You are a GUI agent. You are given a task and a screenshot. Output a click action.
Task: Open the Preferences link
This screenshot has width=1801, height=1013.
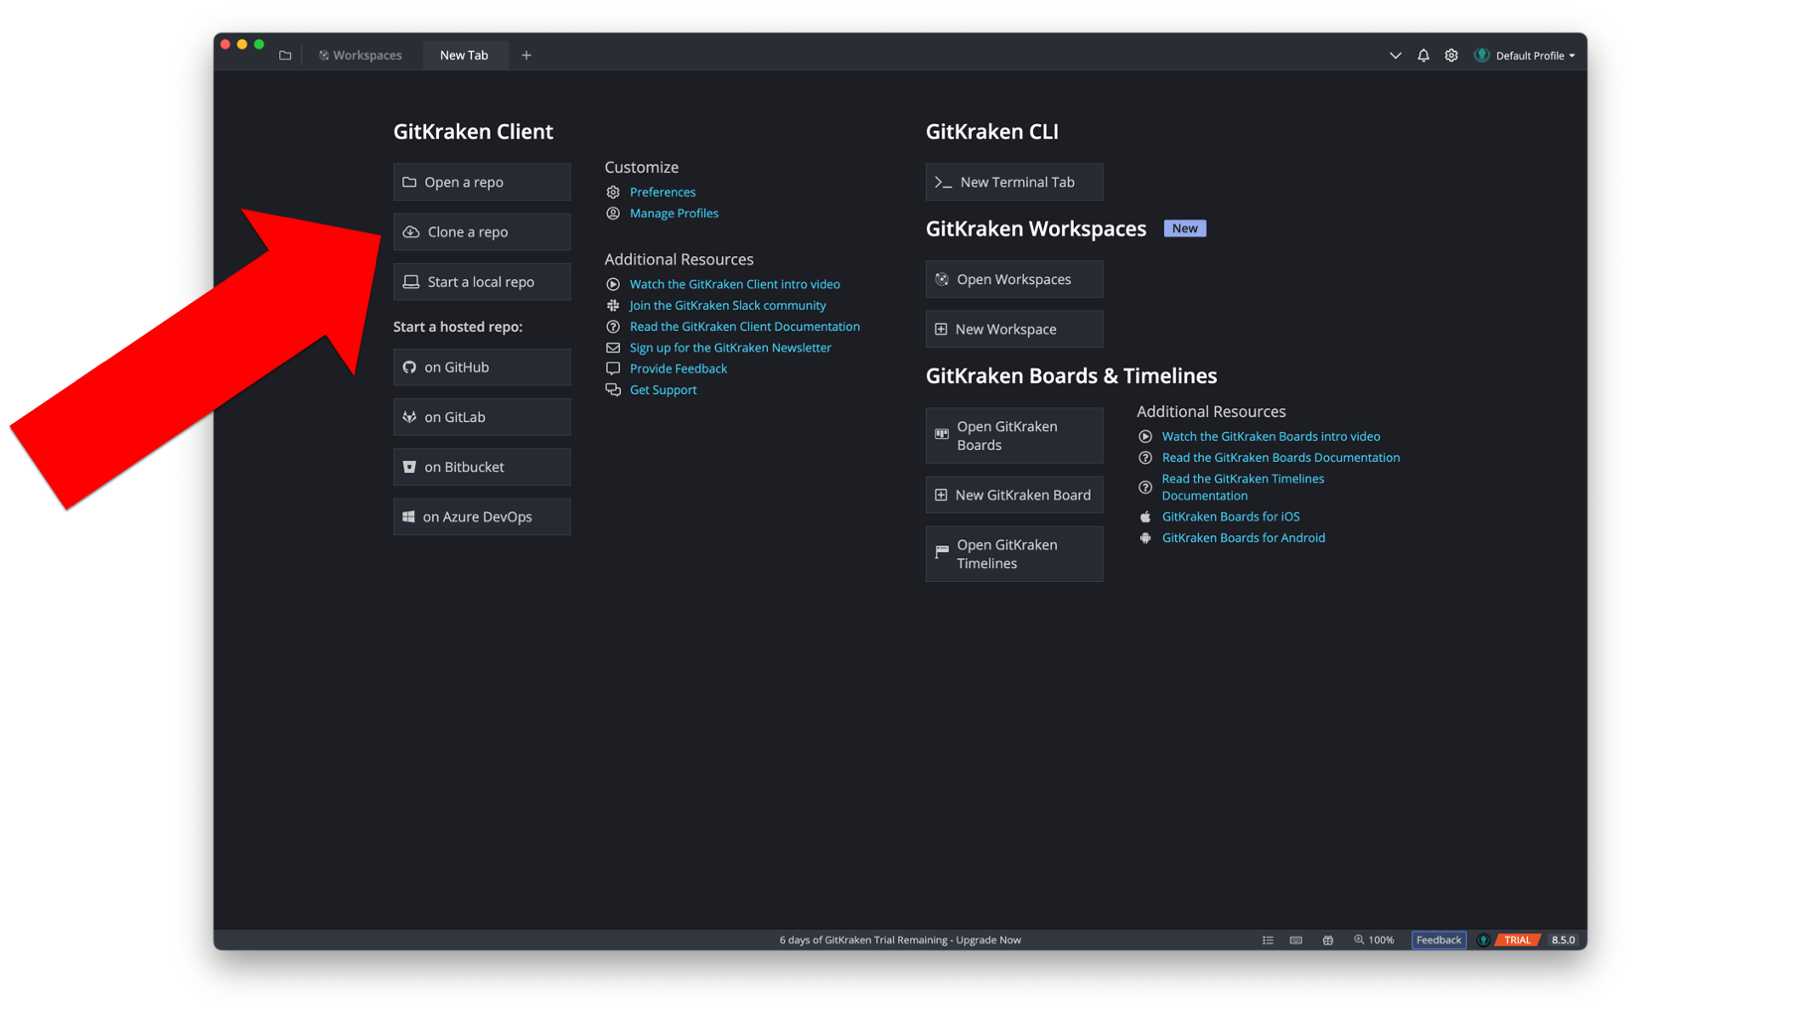662,192
